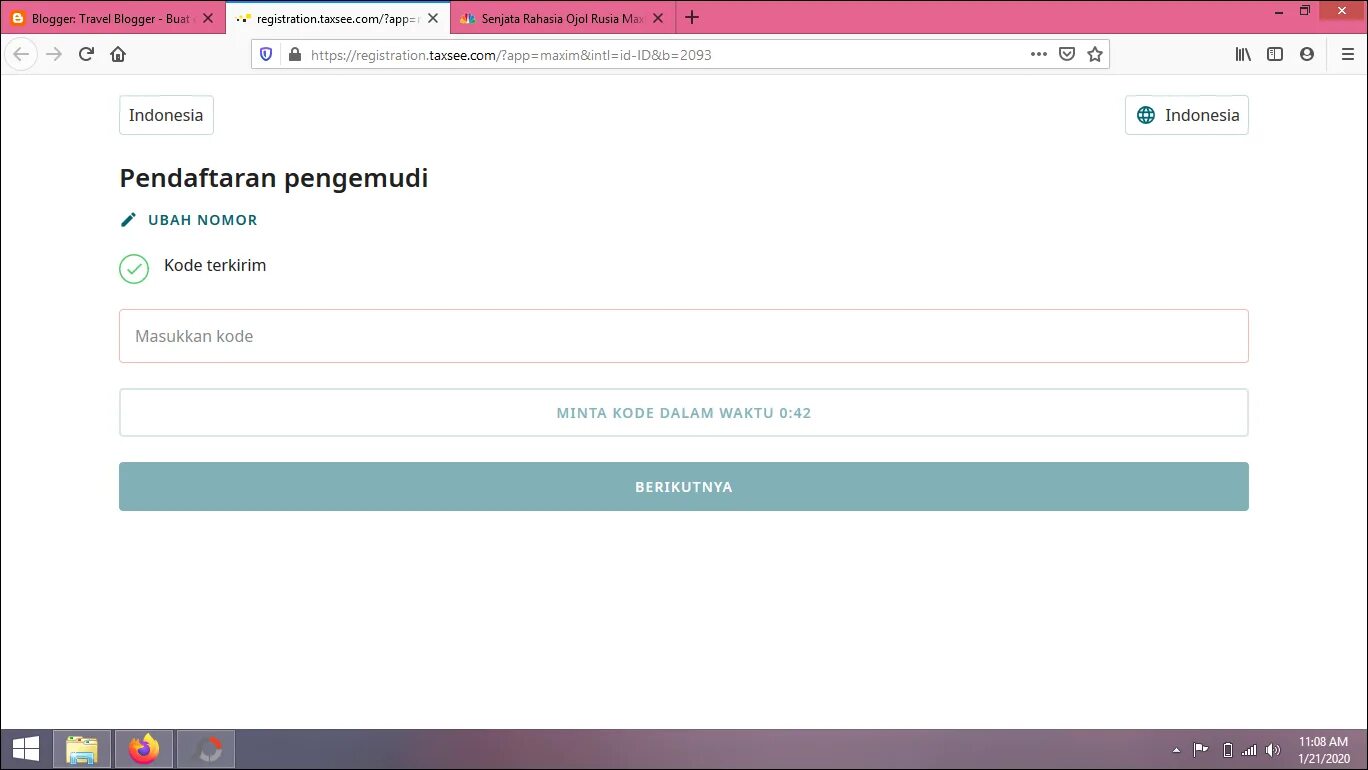Switch to Blogger Travel Blogger tab
Screen dimensions: 1368x770
coord(112,18)
